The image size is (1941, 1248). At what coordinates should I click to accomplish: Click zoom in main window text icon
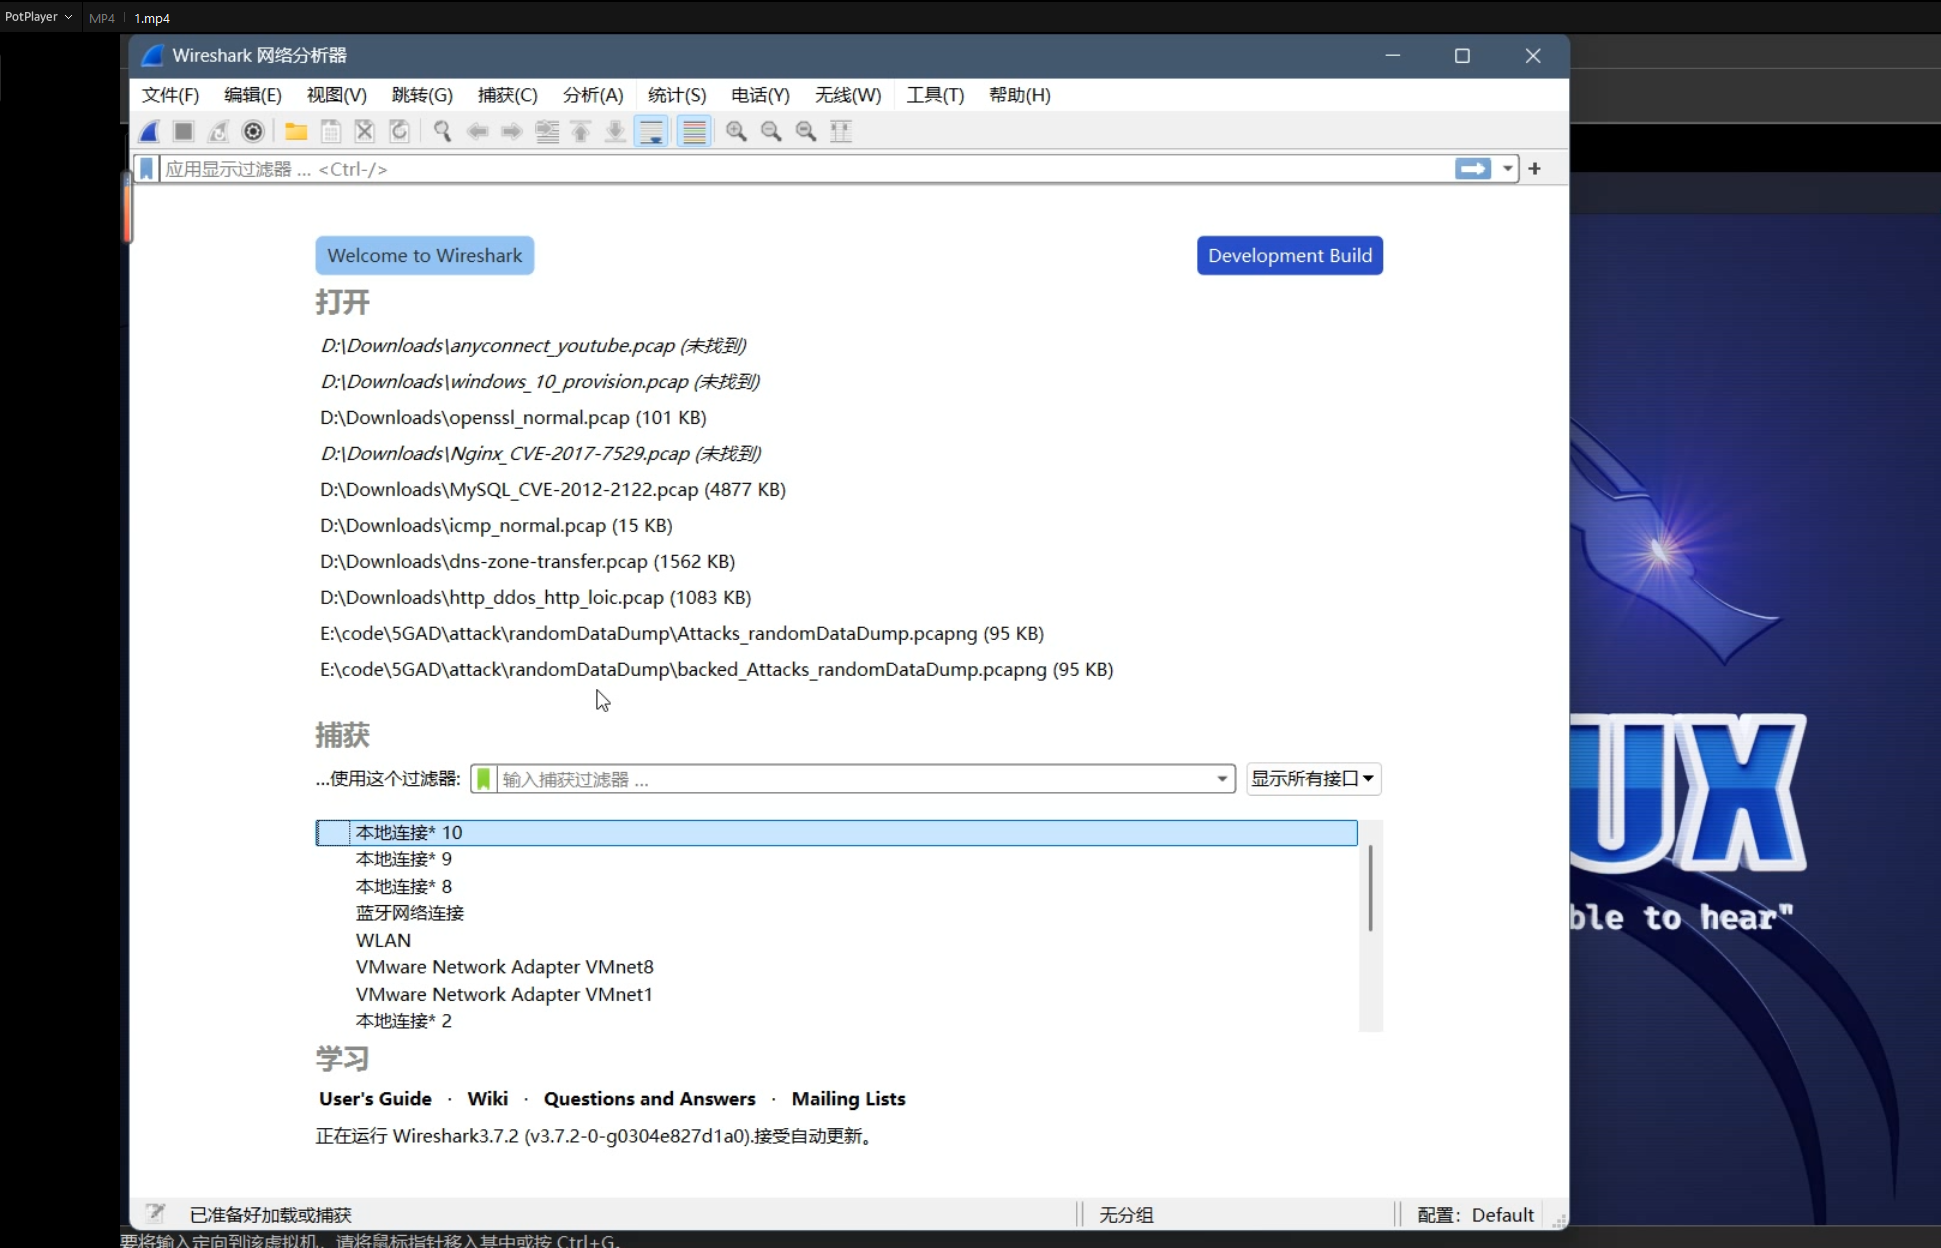tap(736, 131)
